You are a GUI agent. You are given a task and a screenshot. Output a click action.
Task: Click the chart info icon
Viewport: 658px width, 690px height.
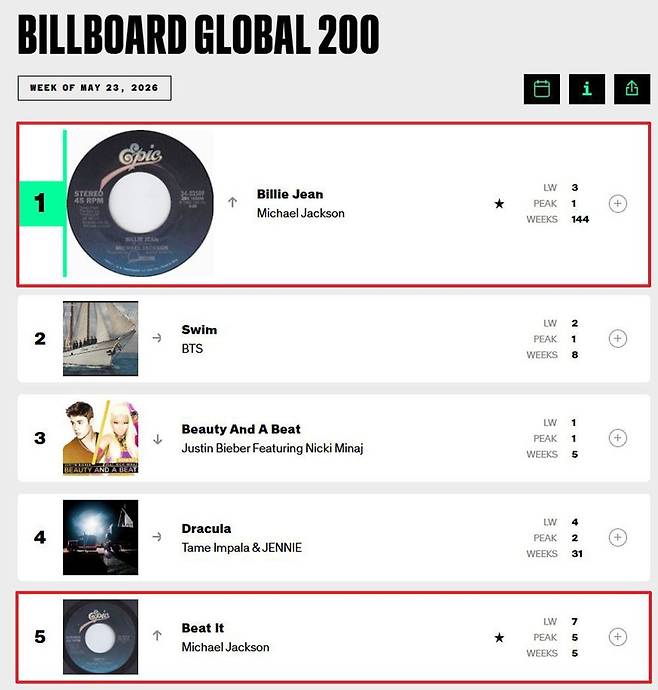tap(587, 89)
